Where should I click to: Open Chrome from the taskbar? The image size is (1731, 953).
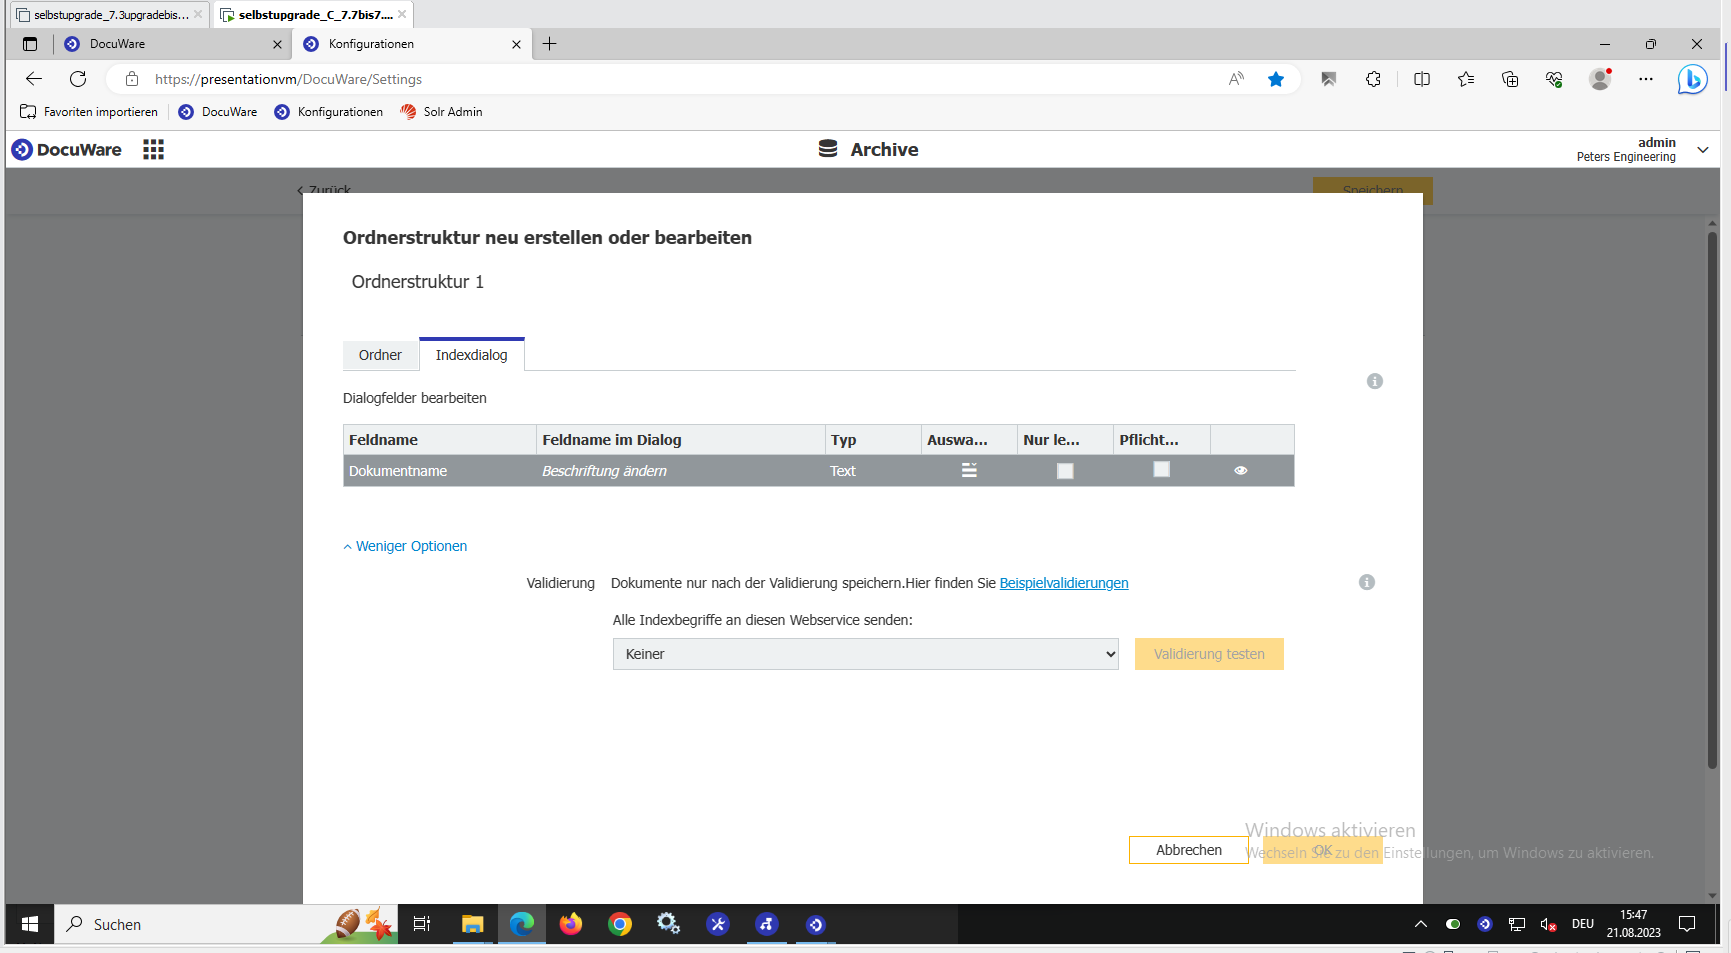pyautogui.click(x=620, y=924)
